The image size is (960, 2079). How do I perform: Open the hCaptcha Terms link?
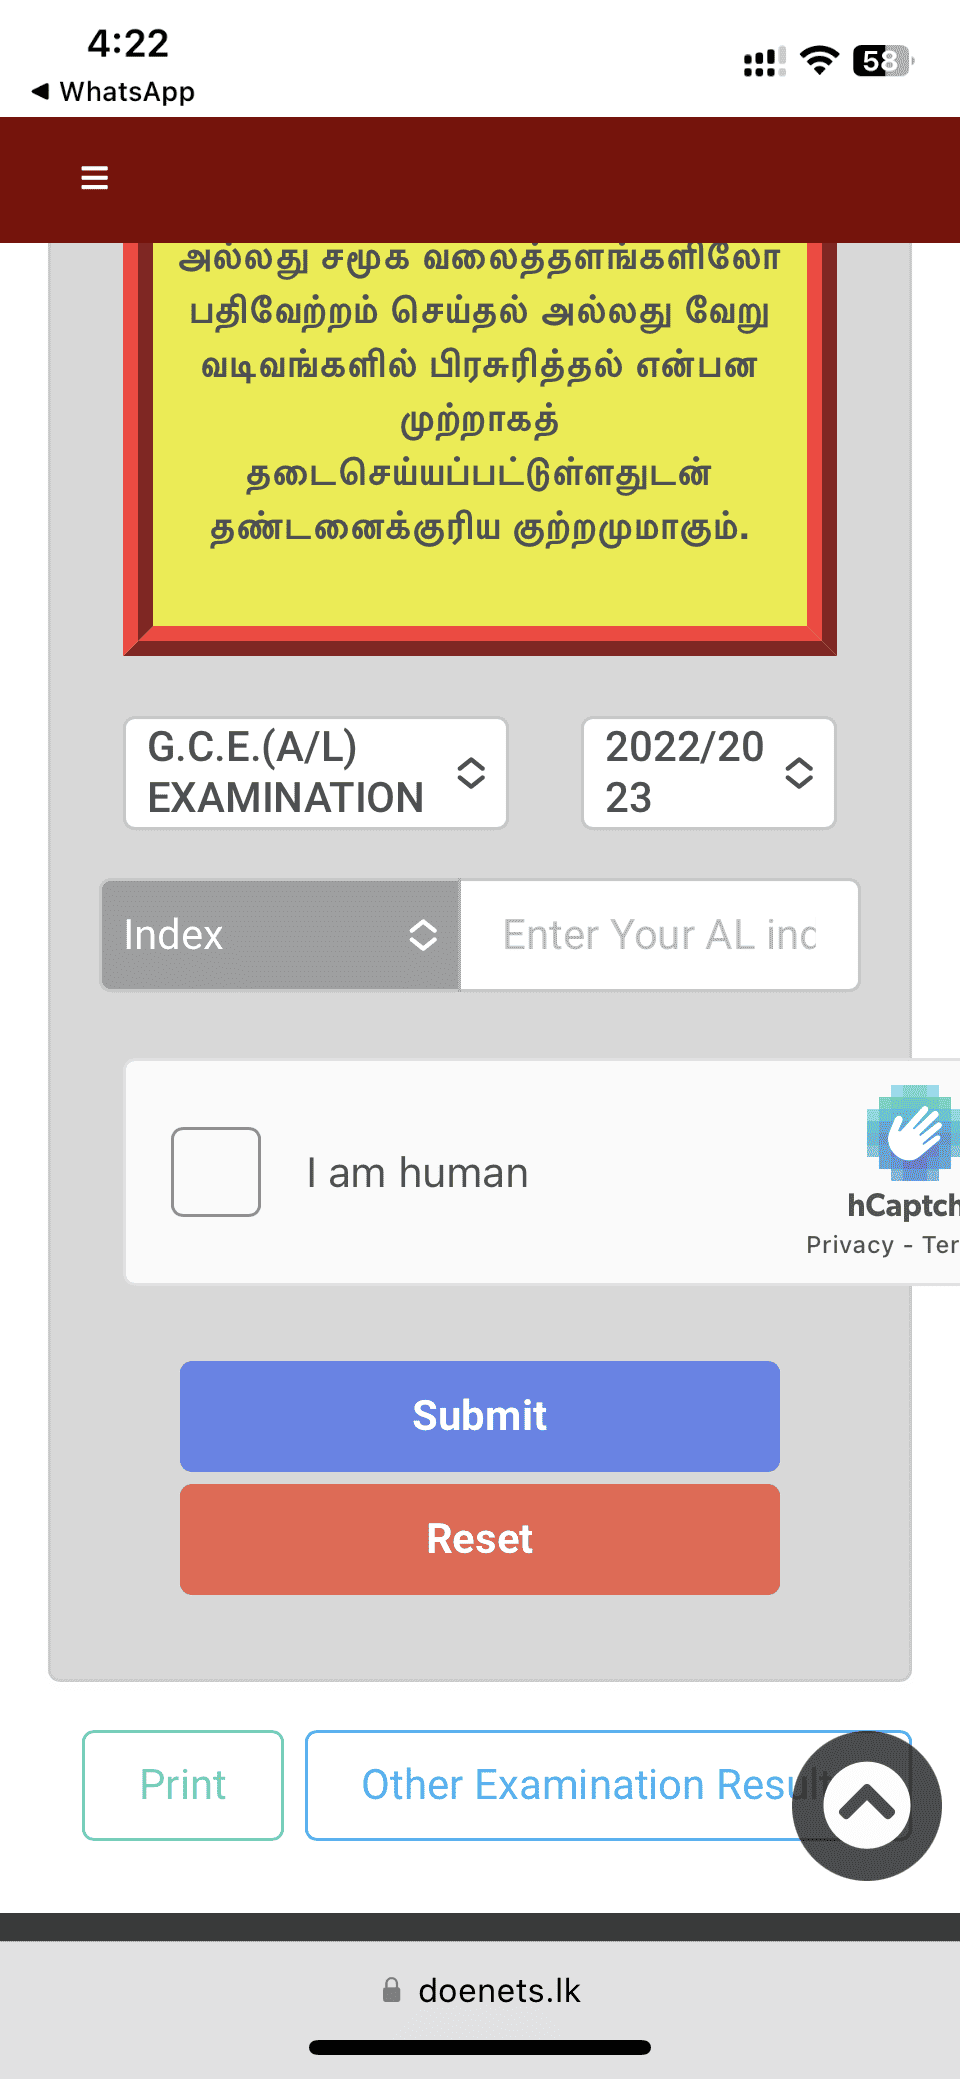coord(944,1244)
